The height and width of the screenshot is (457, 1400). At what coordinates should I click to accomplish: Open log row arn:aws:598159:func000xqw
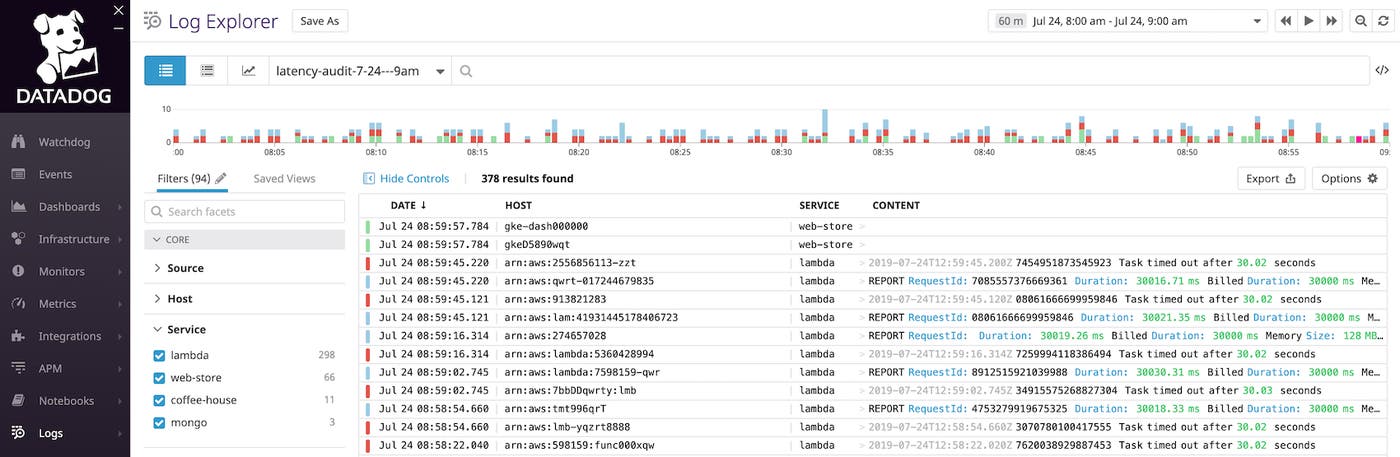875,445
